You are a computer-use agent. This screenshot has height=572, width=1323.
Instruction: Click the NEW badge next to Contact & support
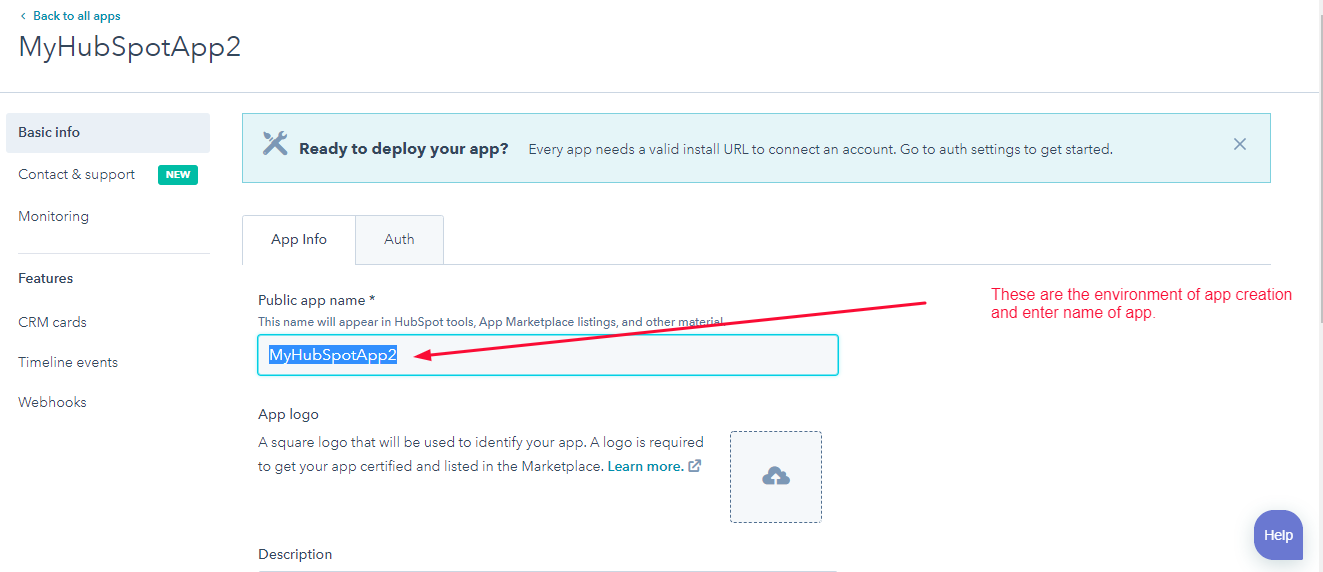click(x=178, y=174)
